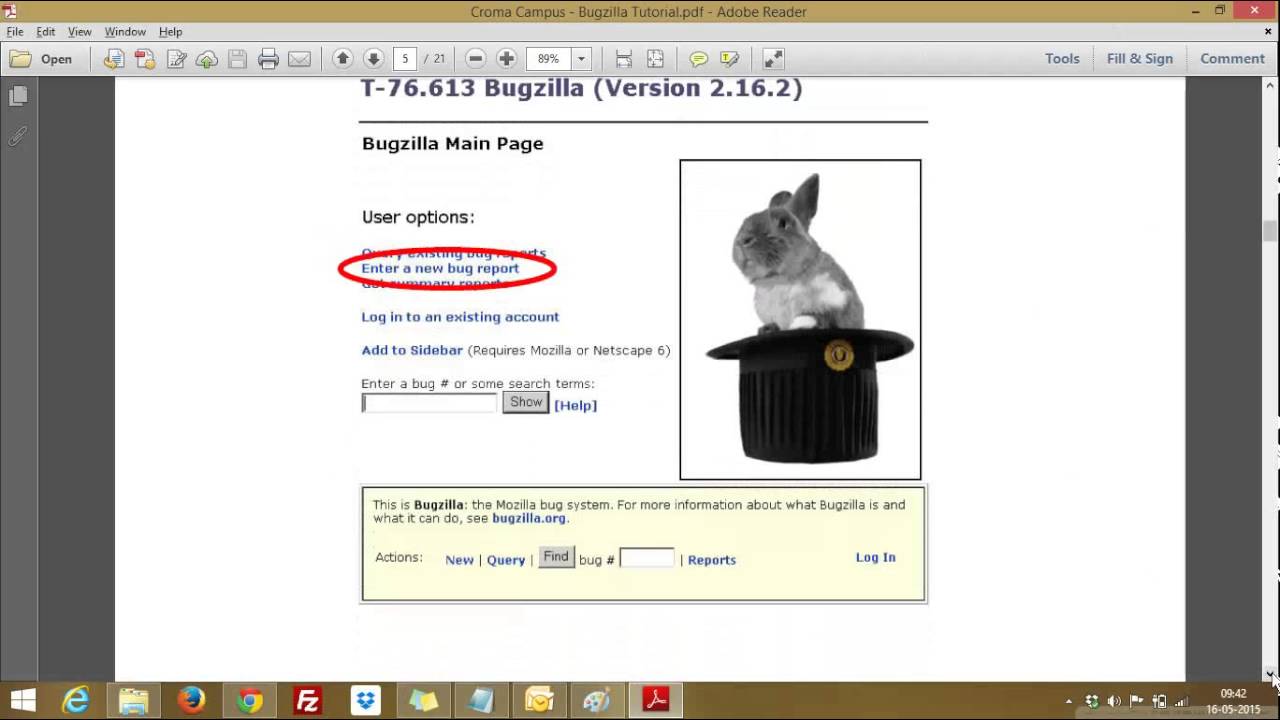Open the Tools pane
The height and width of the screenshot is (720, 1280).
coord(1062,59)
